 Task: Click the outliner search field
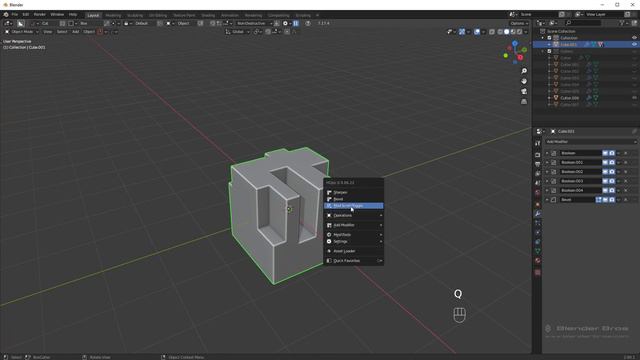pyautogui.click(x=584, y=23)
